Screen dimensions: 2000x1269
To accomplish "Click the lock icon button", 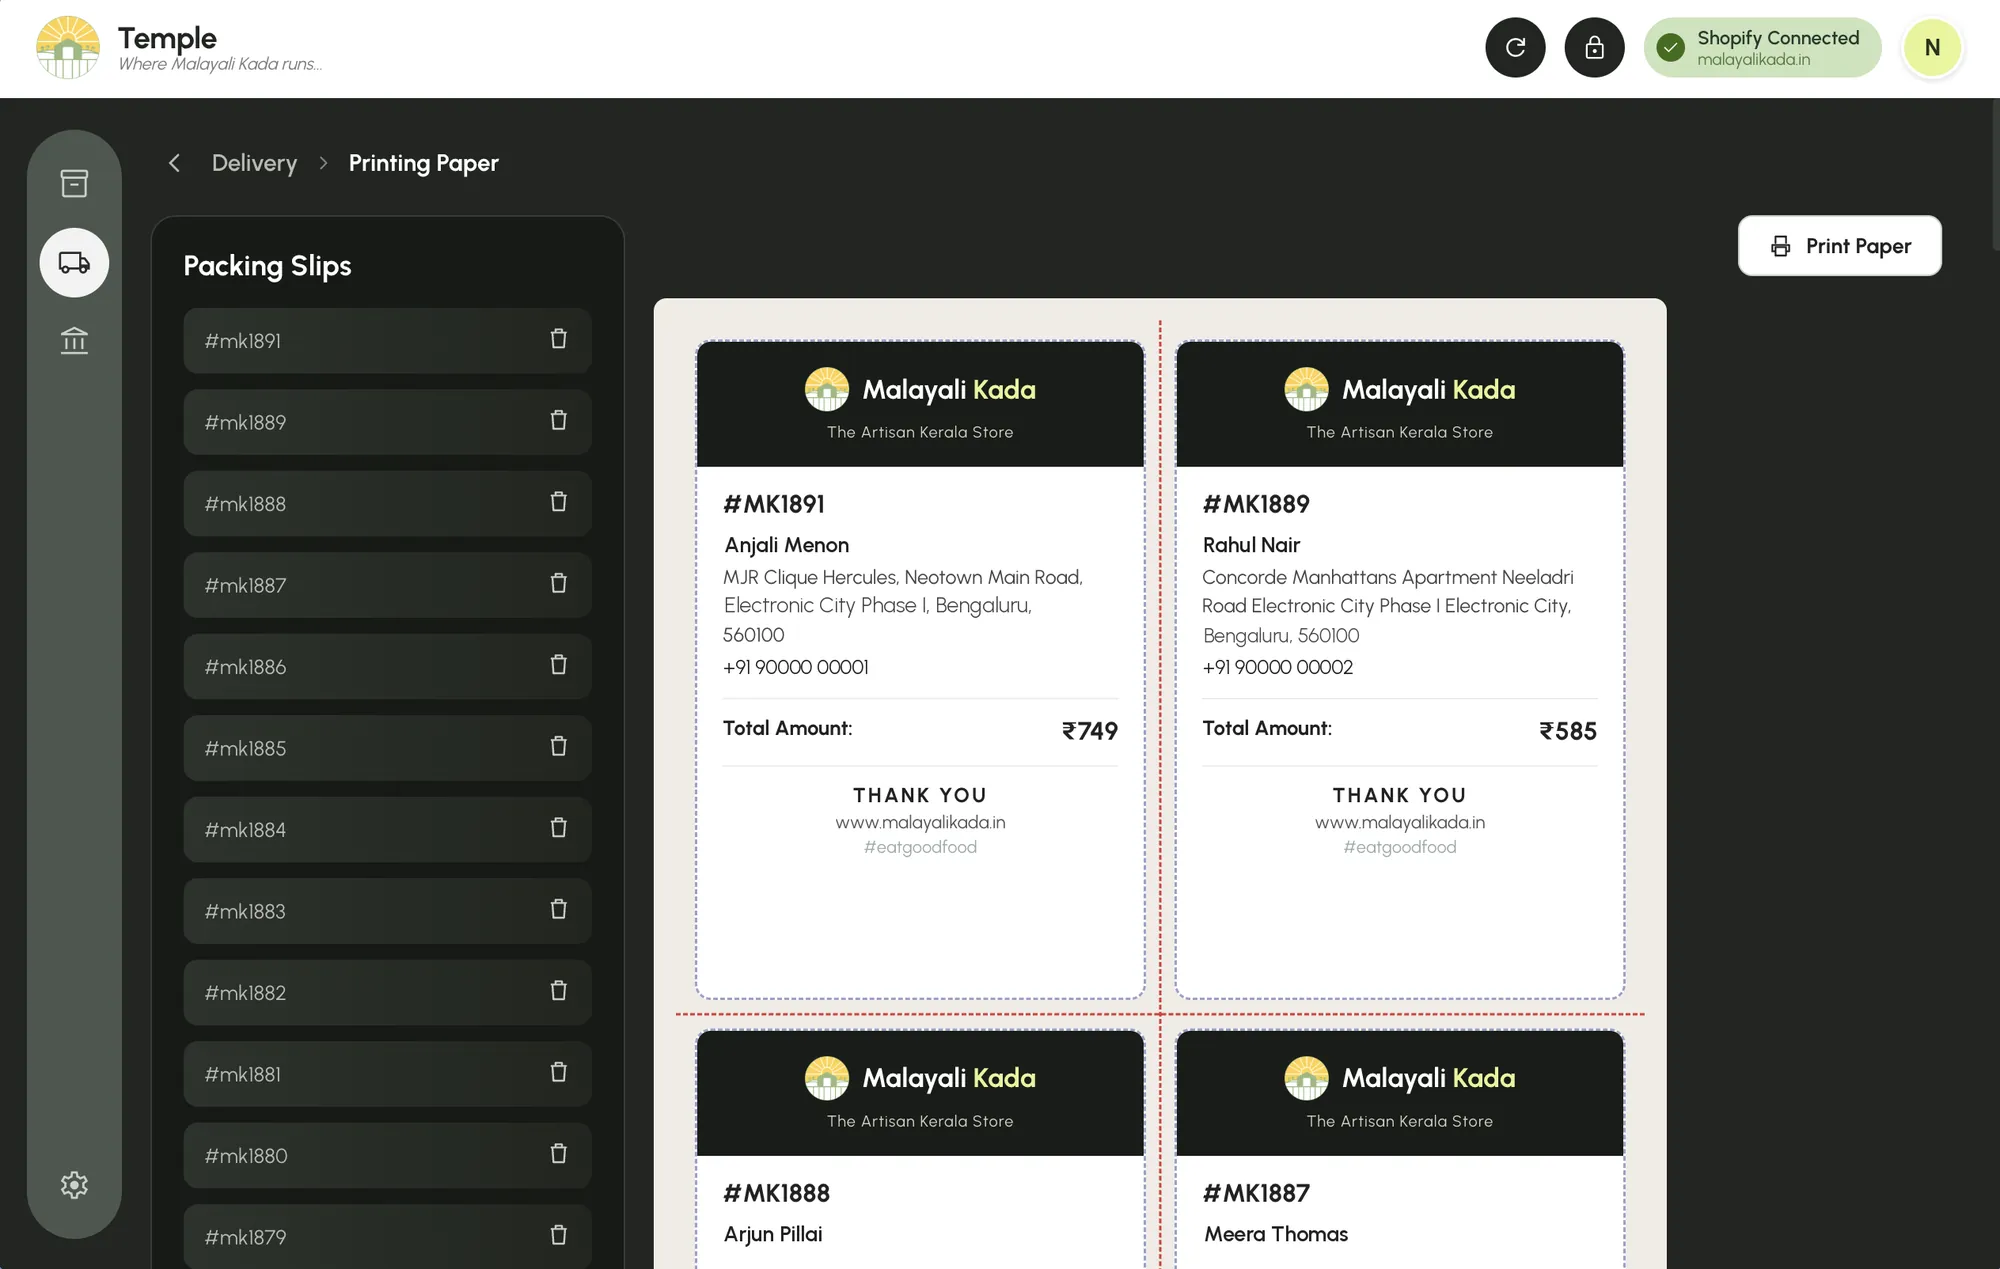I will (x=1594, y=47).
